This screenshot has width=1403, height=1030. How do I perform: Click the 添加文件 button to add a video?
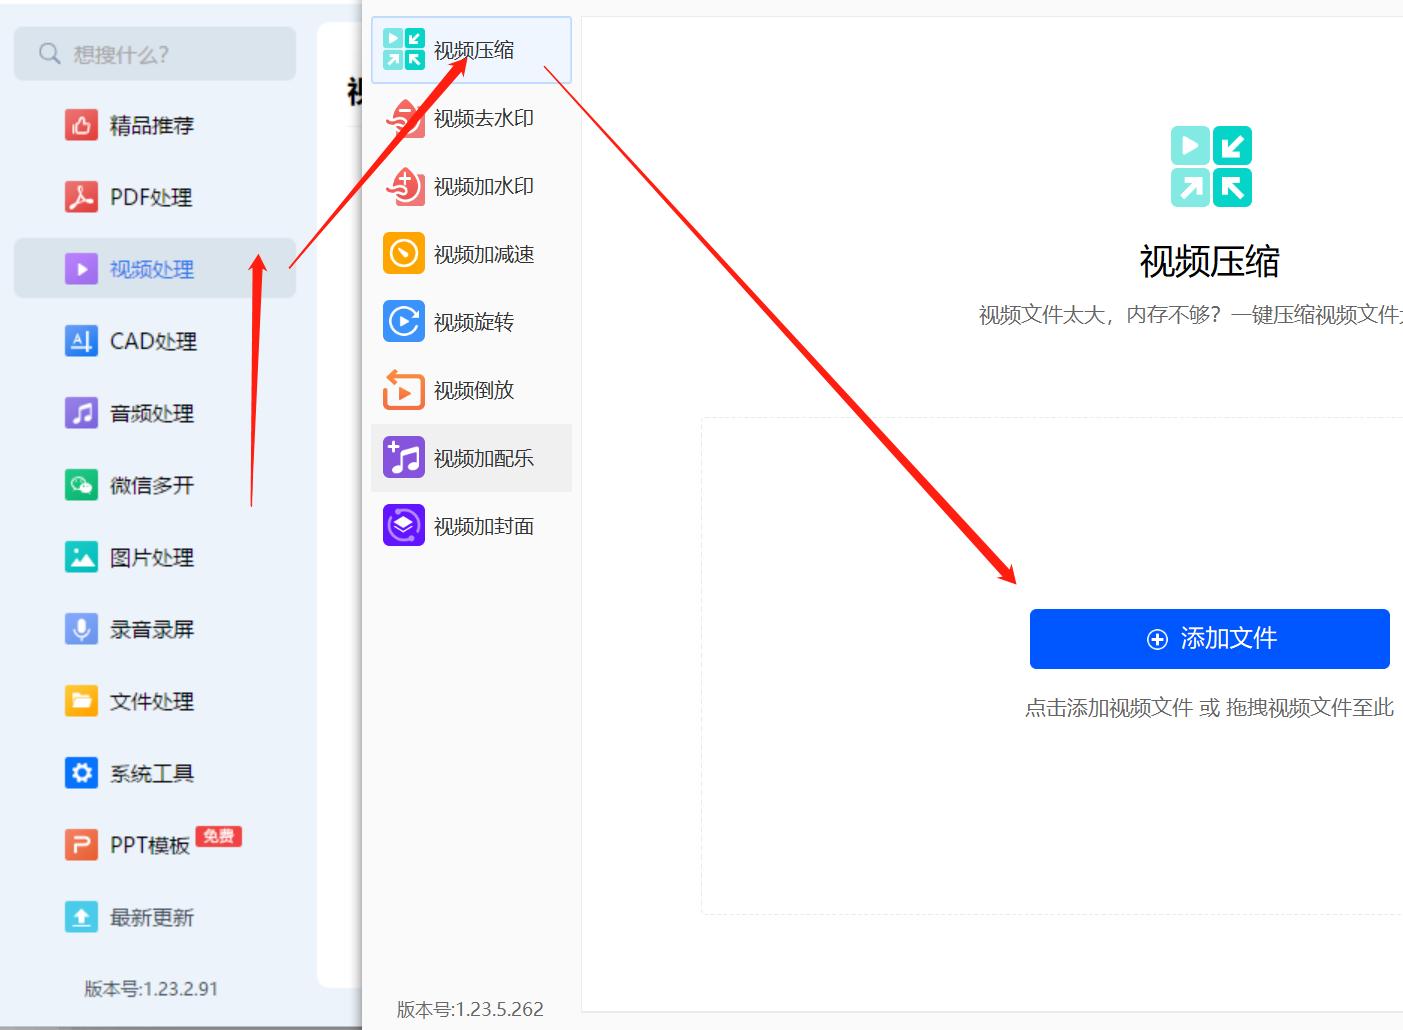tap(1210, 638)
